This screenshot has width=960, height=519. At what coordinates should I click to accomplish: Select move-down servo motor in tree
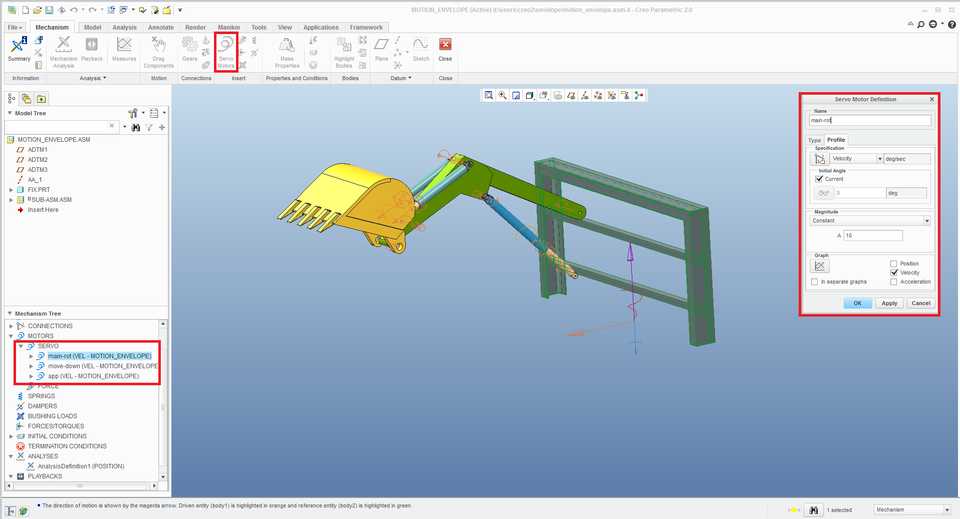(x=102, y=366)
